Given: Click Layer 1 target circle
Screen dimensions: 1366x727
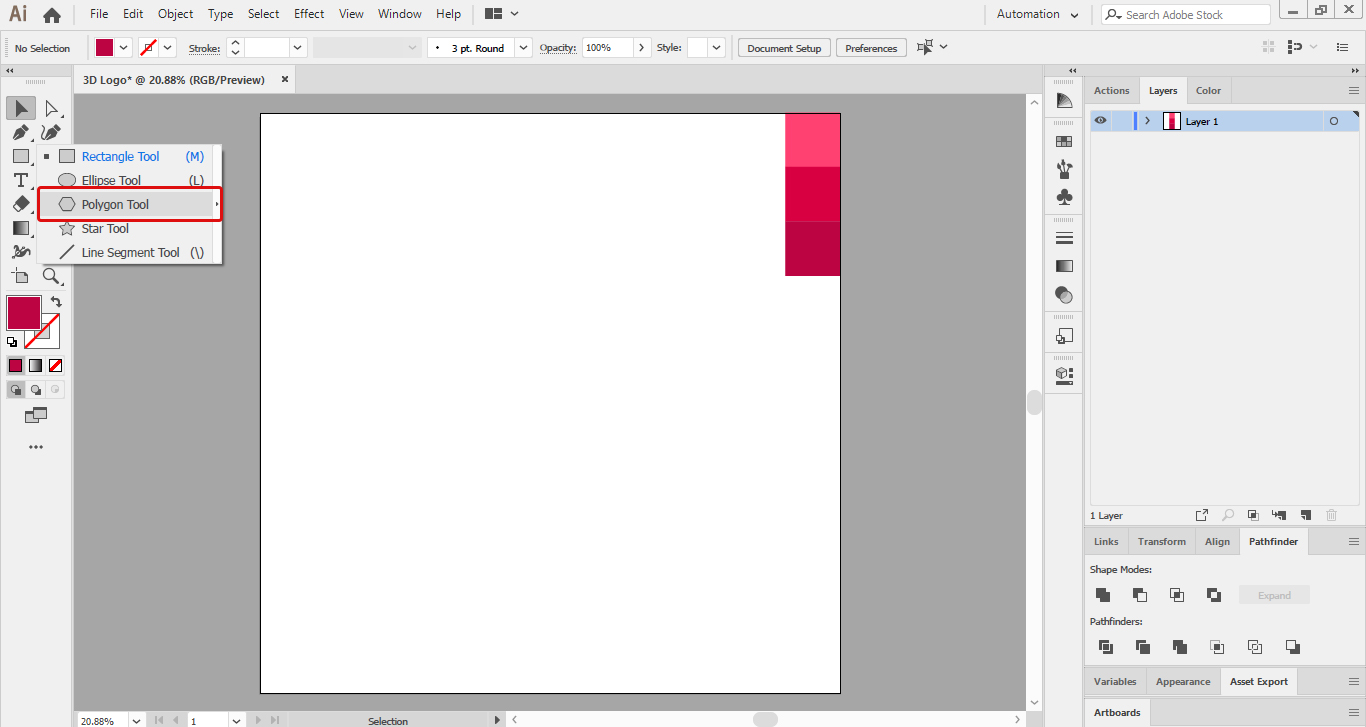Looking at the screenshot, I should (x=1333, y=121).
